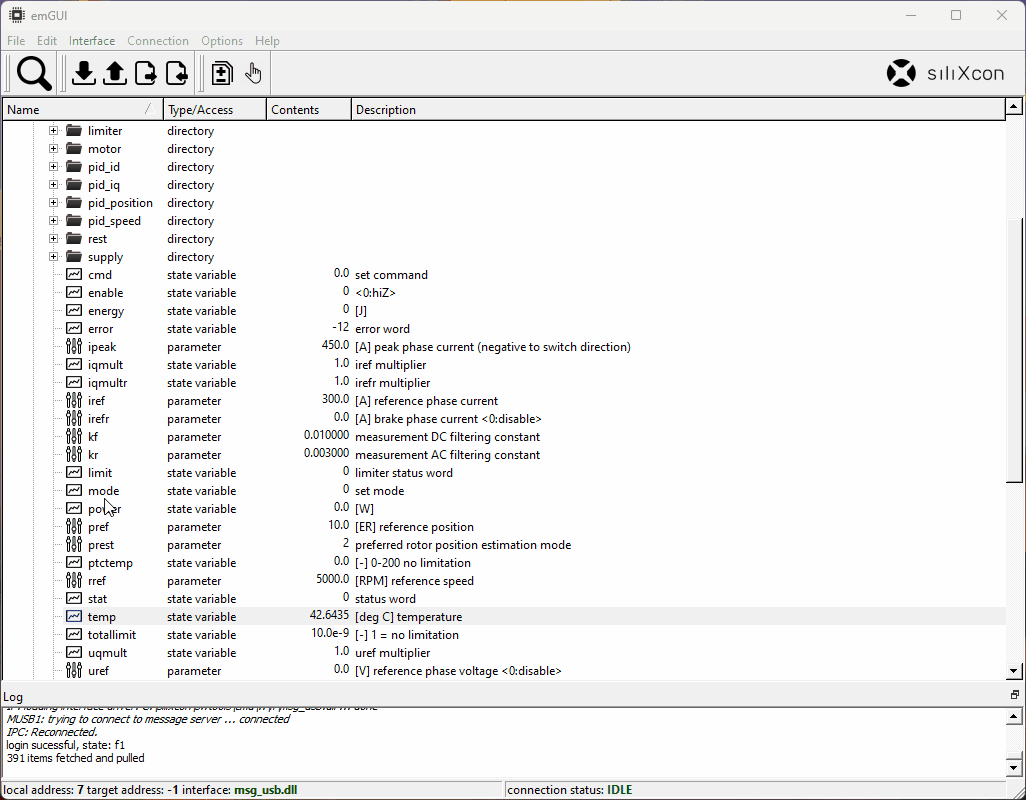This screenshot has height=800, width=1026.
Task: Expand the rest directory
Action: [x=54, y=239]
